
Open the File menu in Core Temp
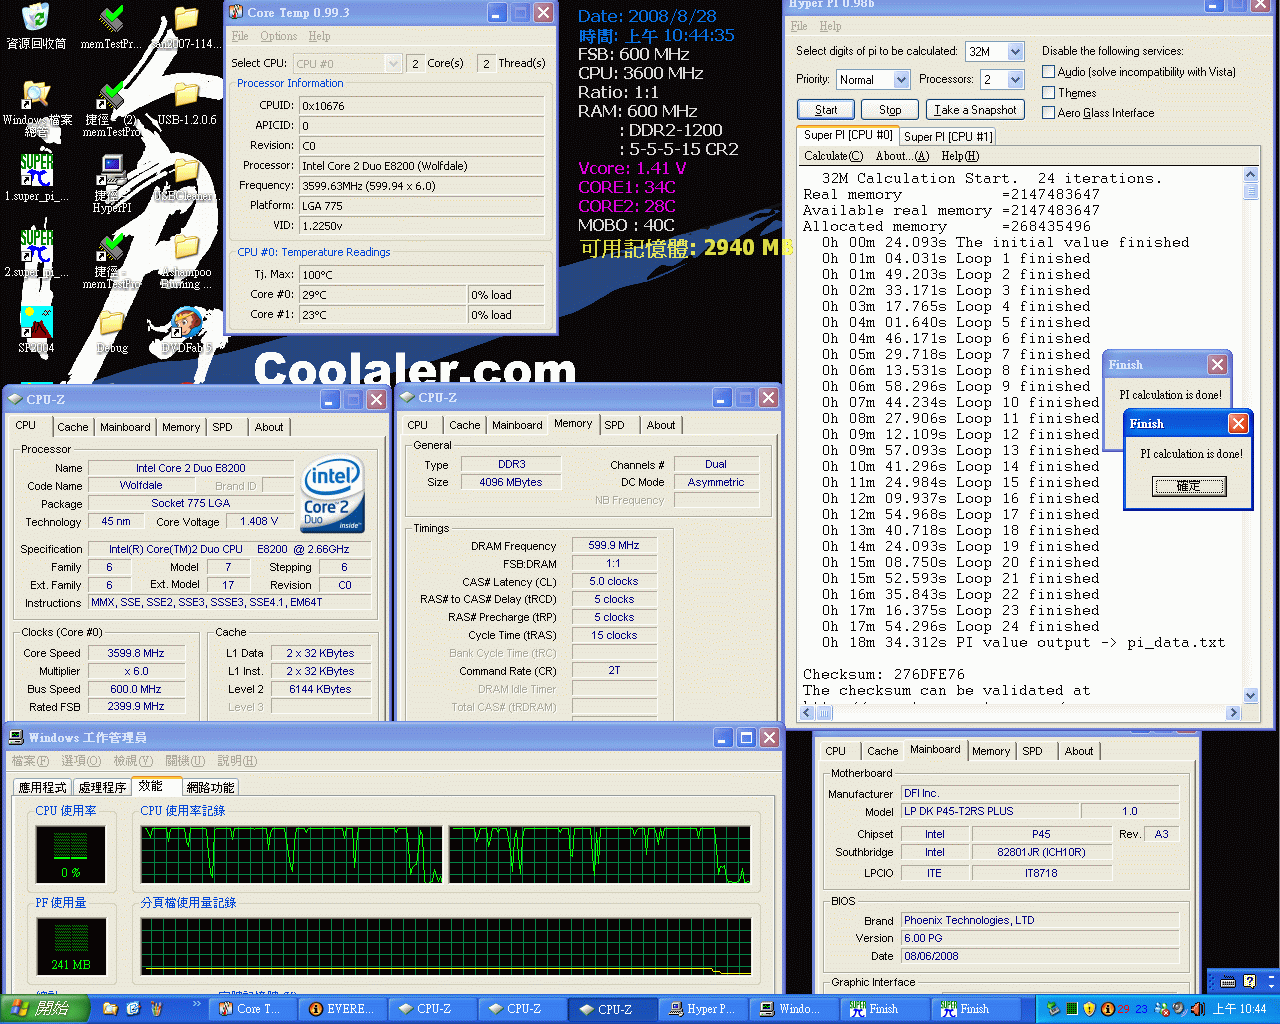(240, 36)
